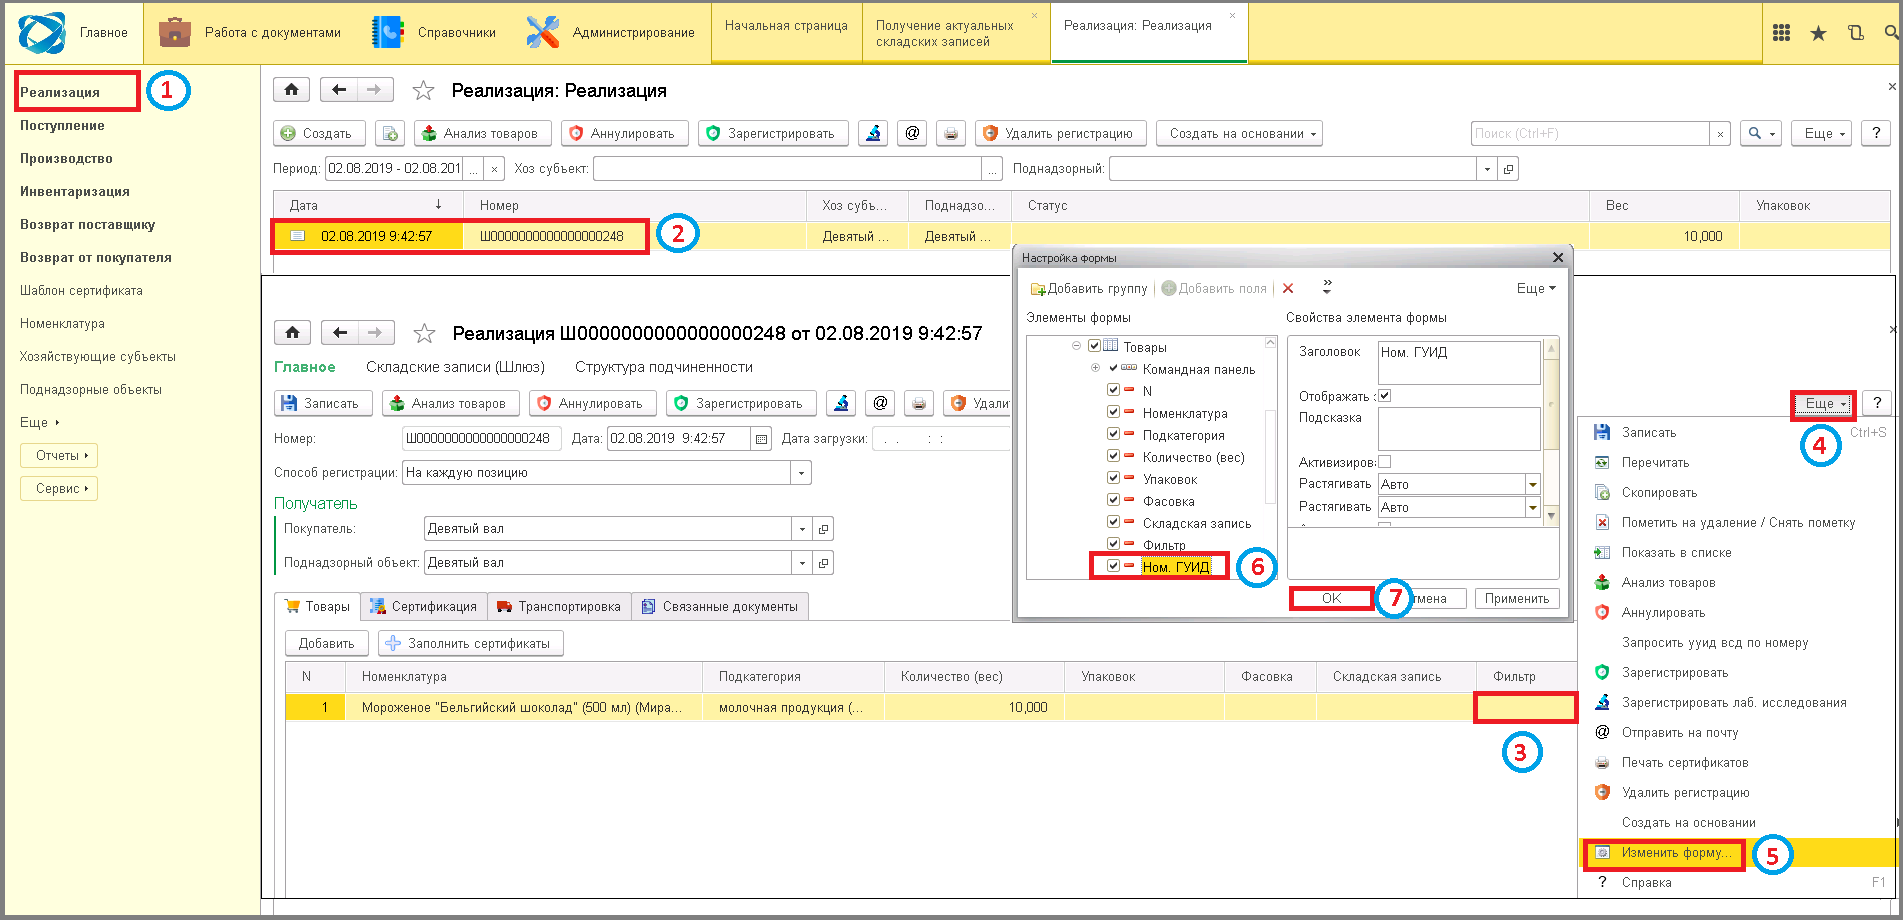
Task: Toggle the Фасовка checkbox in form elements
Action: click(x=1113, y=500)
